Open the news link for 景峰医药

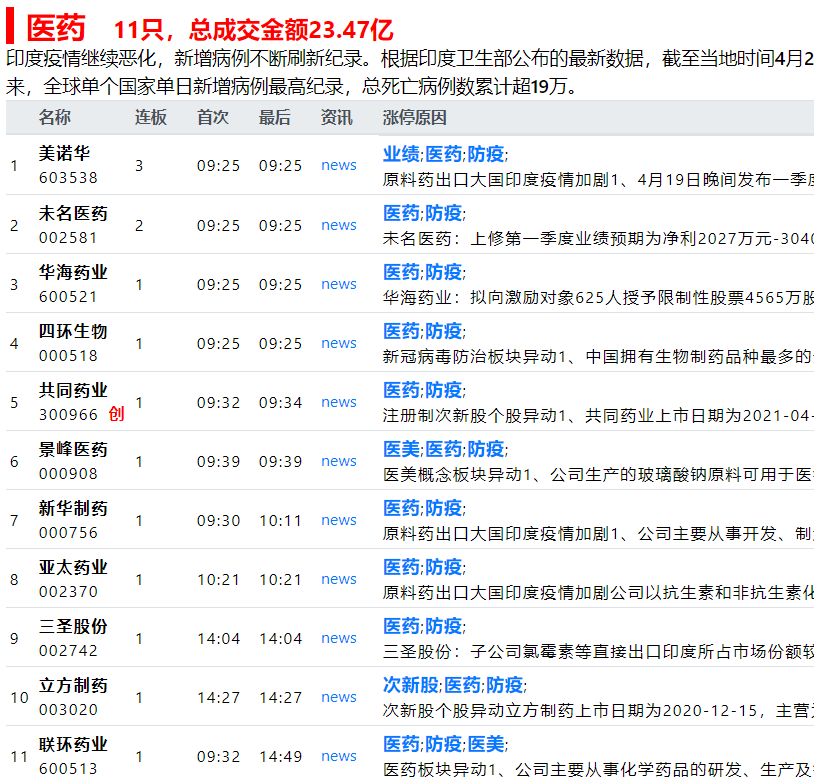pyautogui.click(x=338, y=462)
